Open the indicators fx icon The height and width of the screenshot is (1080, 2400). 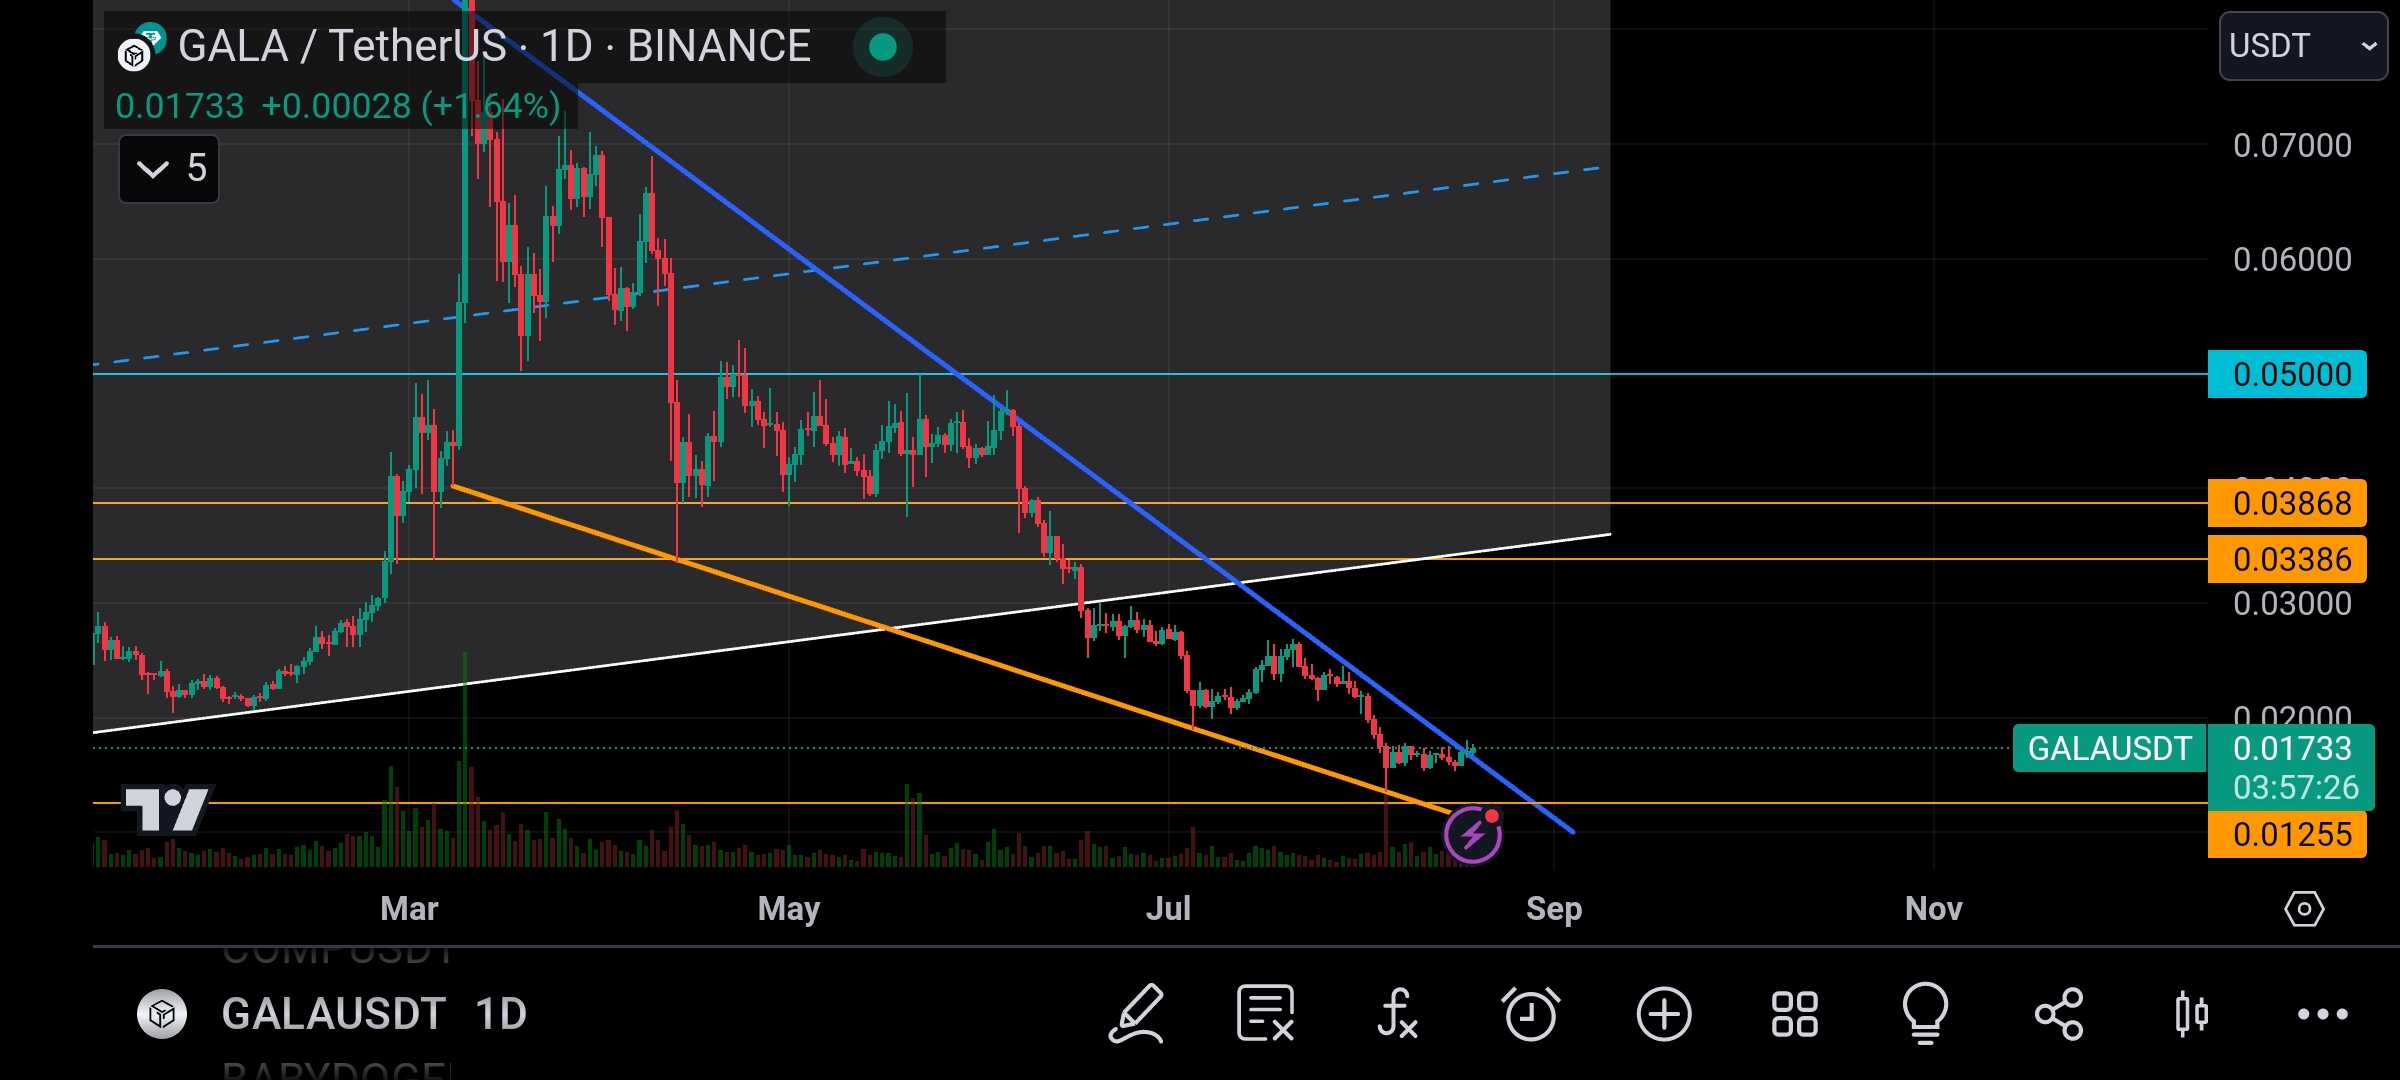(x=1397, y=1014)
